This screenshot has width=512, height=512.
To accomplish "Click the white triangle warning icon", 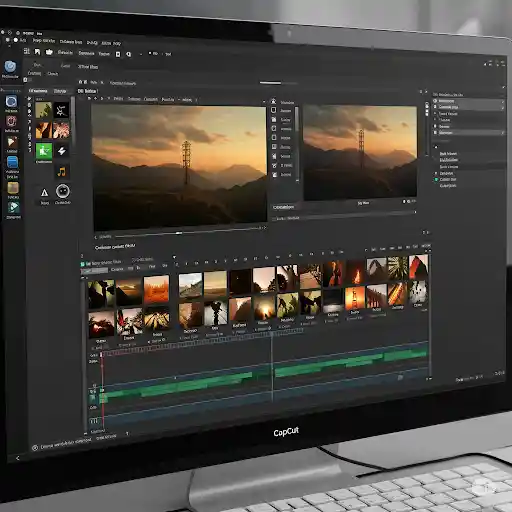I will coord(44,193).
